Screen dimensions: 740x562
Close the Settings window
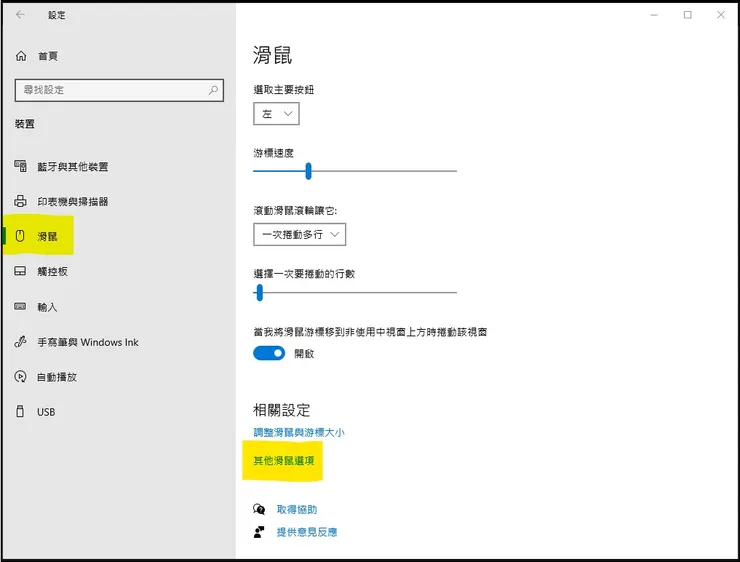point(721,15)
